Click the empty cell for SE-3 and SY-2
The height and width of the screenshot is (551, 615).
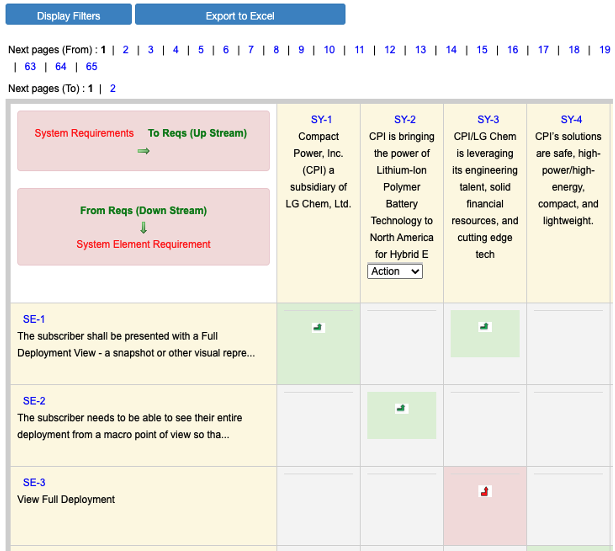click(402, 506)
